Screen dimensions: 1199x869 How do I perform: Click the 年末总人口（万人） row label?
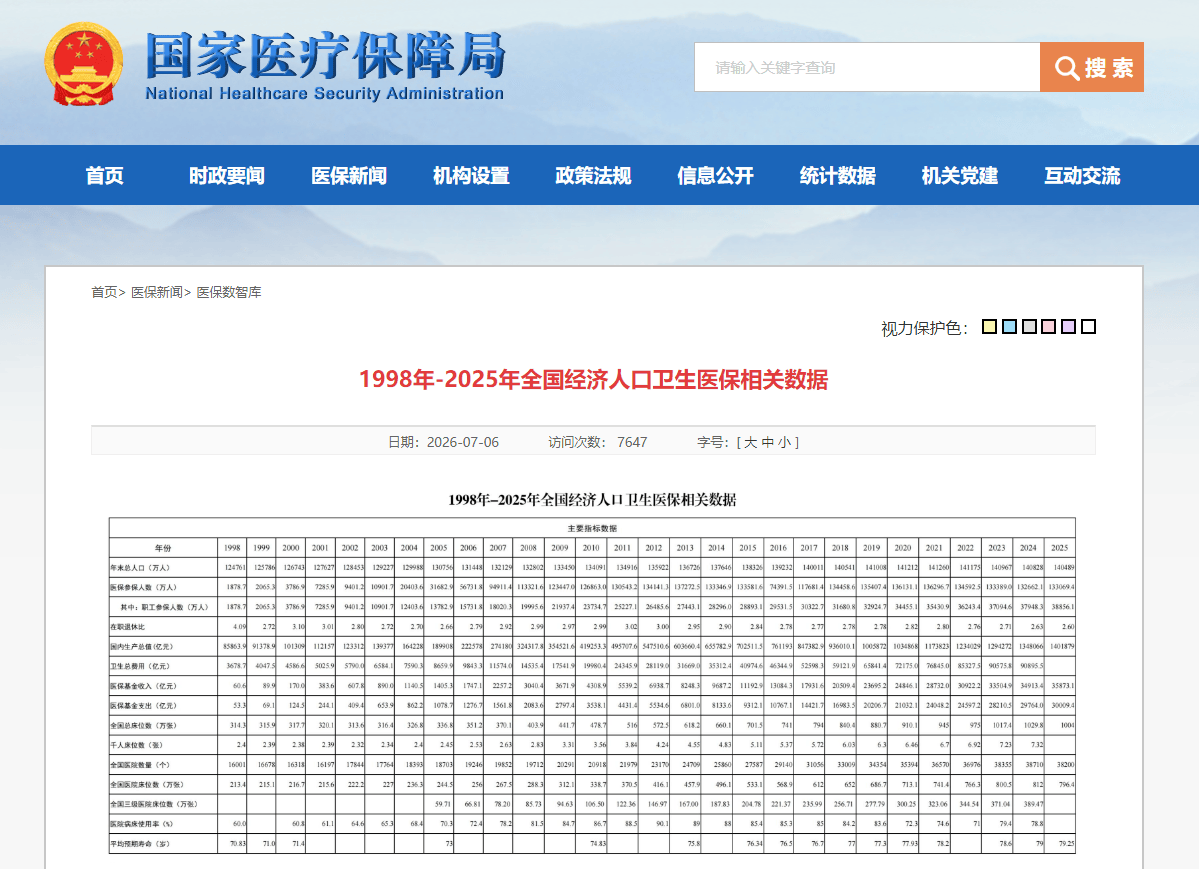pyautogui.click(x=140, y=568)
